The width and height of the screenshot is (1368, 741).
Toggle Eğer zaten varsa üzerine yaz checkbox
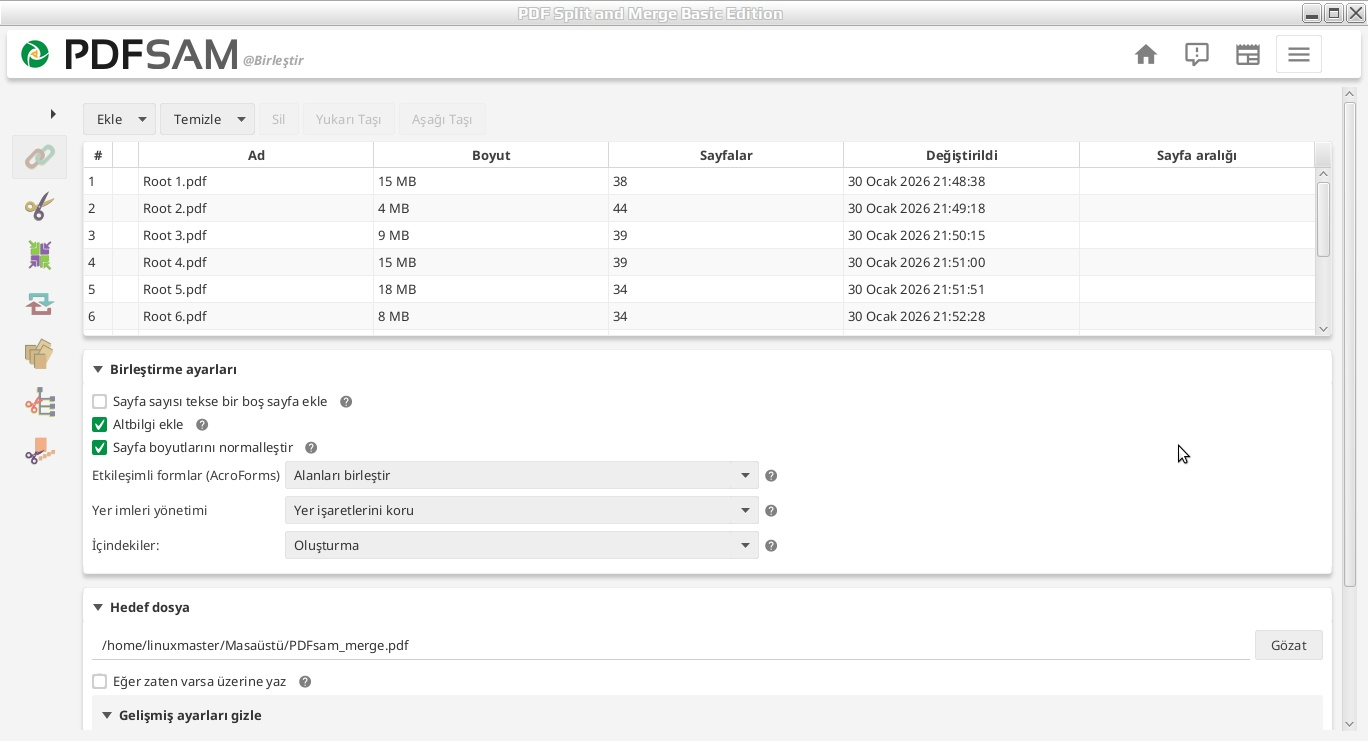coord(99,681)
